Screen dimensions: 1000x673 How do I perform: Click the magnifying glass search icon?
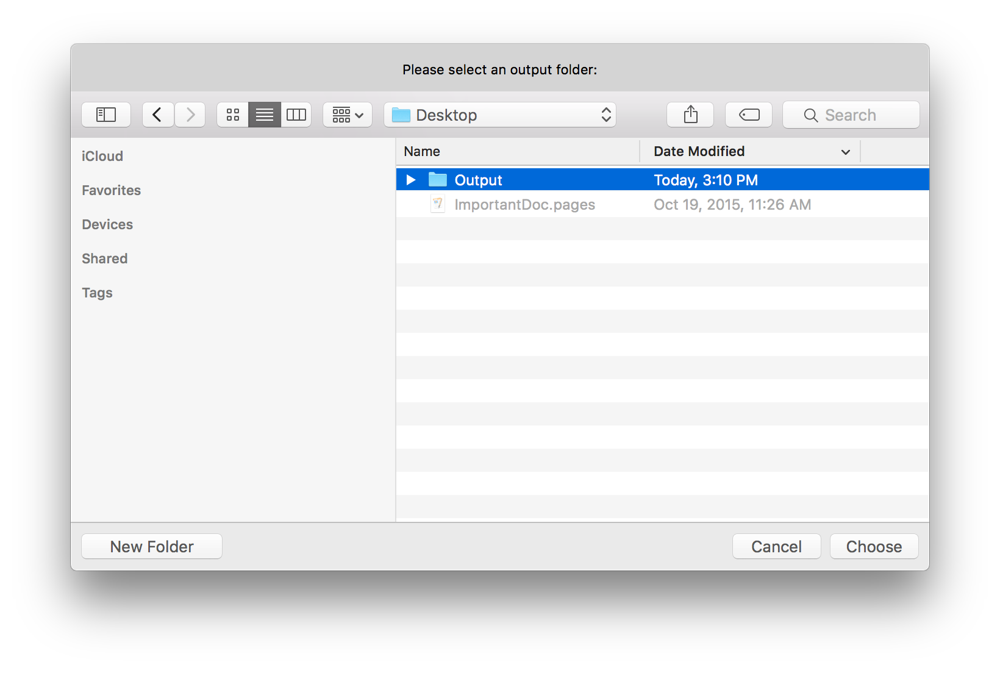point(811,115)
